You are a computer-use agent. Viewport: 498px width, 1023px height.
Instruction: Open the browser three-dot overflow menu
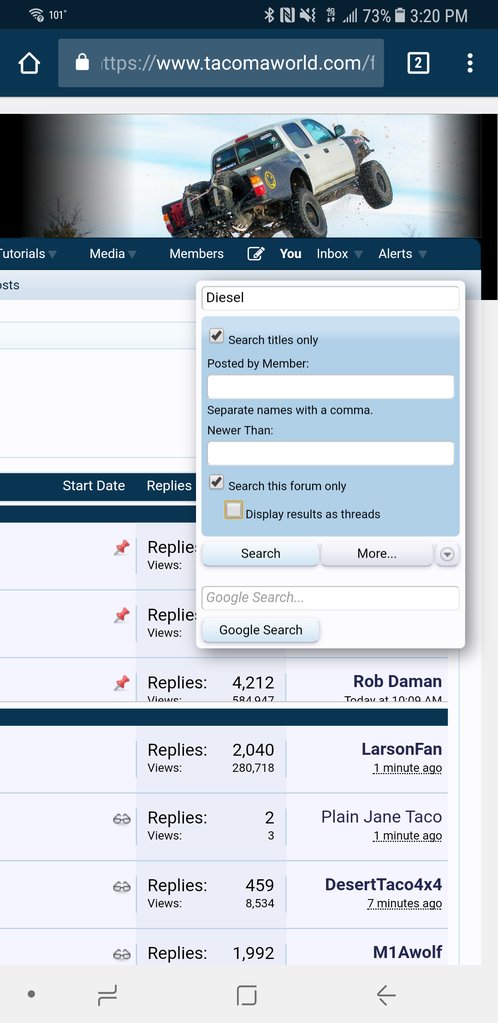470,63
